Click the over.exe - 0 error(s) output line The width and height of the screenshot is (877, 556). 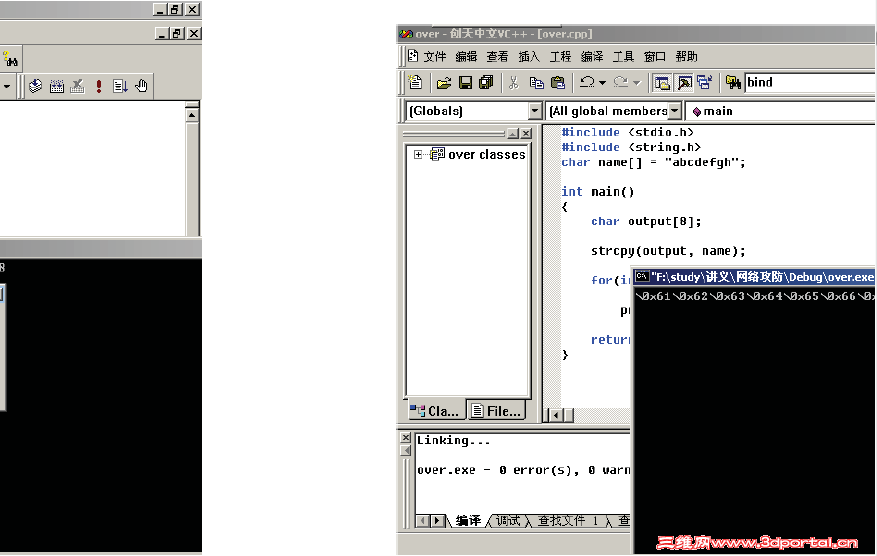coord(524,470)
